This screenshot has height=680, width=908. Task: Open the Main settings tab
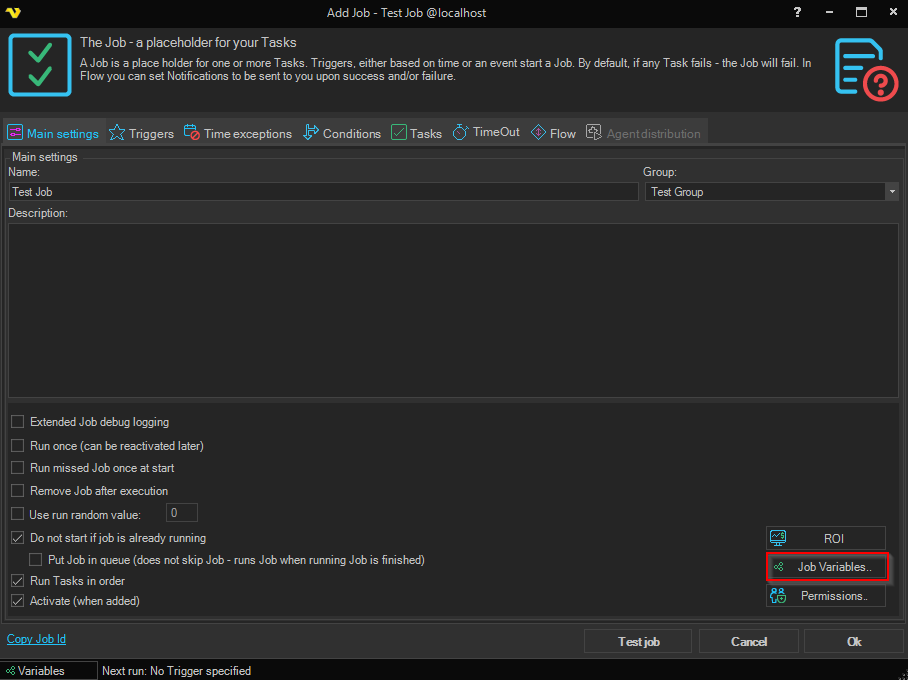click(x=53, y=133)
